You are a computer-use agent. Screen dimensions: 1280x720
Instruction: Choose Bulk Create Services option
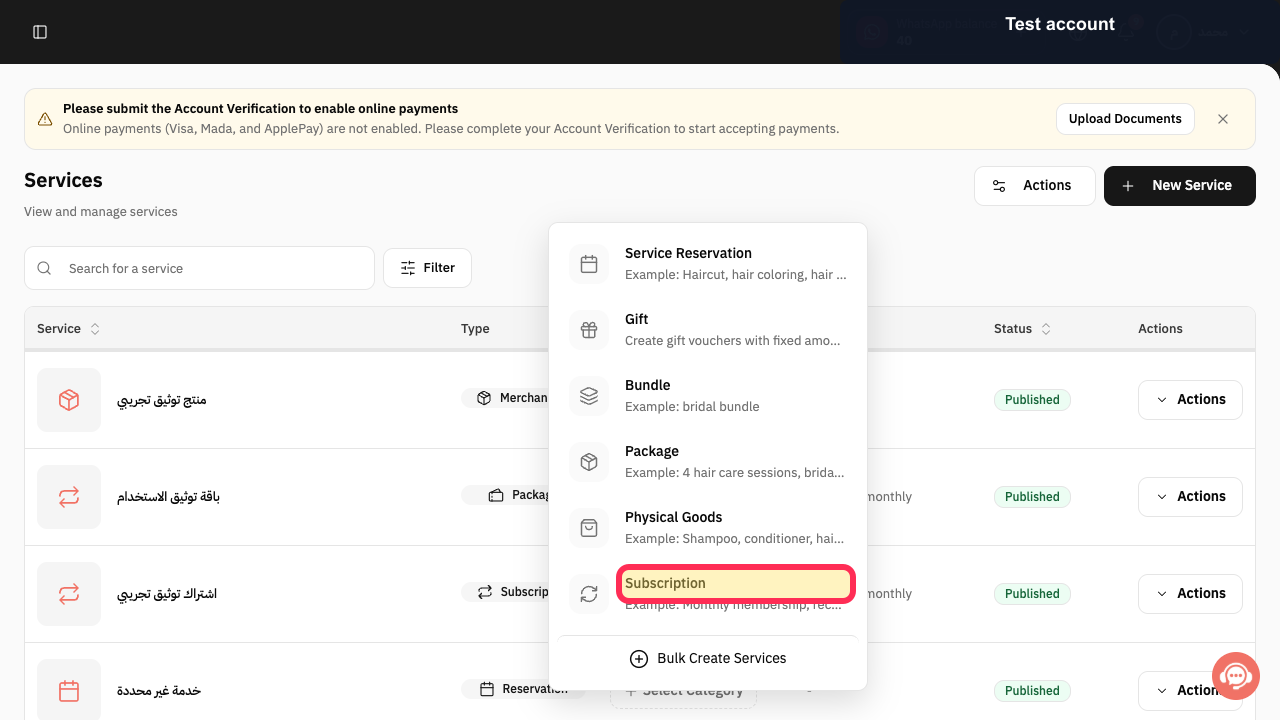click(708, 659)
